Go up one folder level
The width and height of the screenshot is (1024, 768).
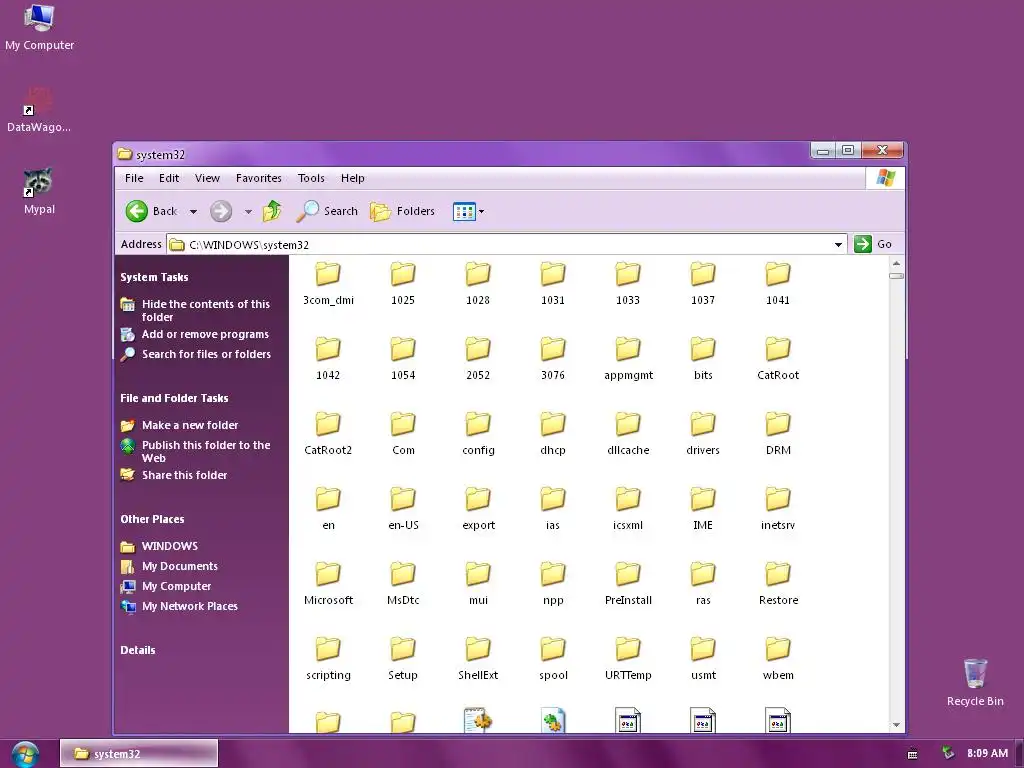click(272, 211)
